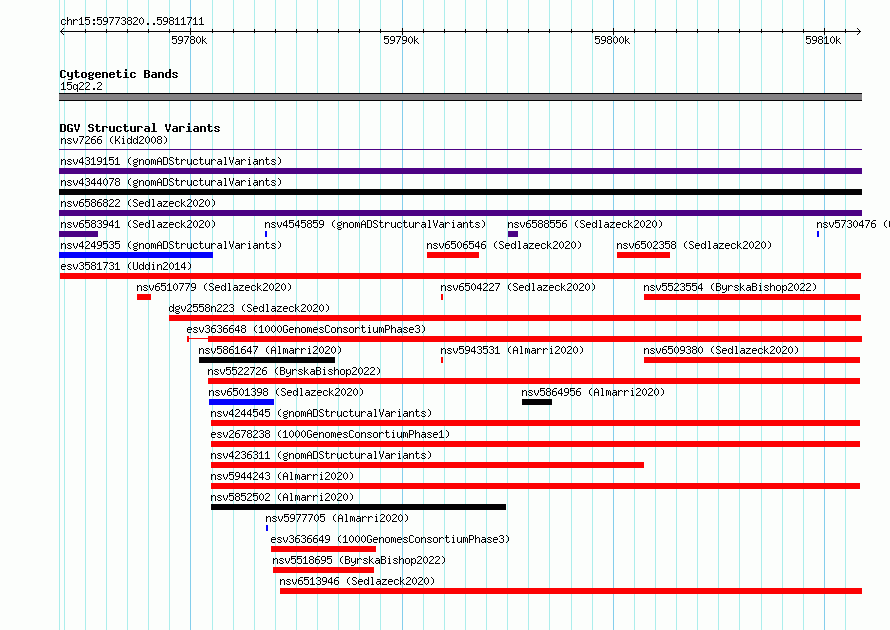Click the ruler's right arrow end

point(859,31)
